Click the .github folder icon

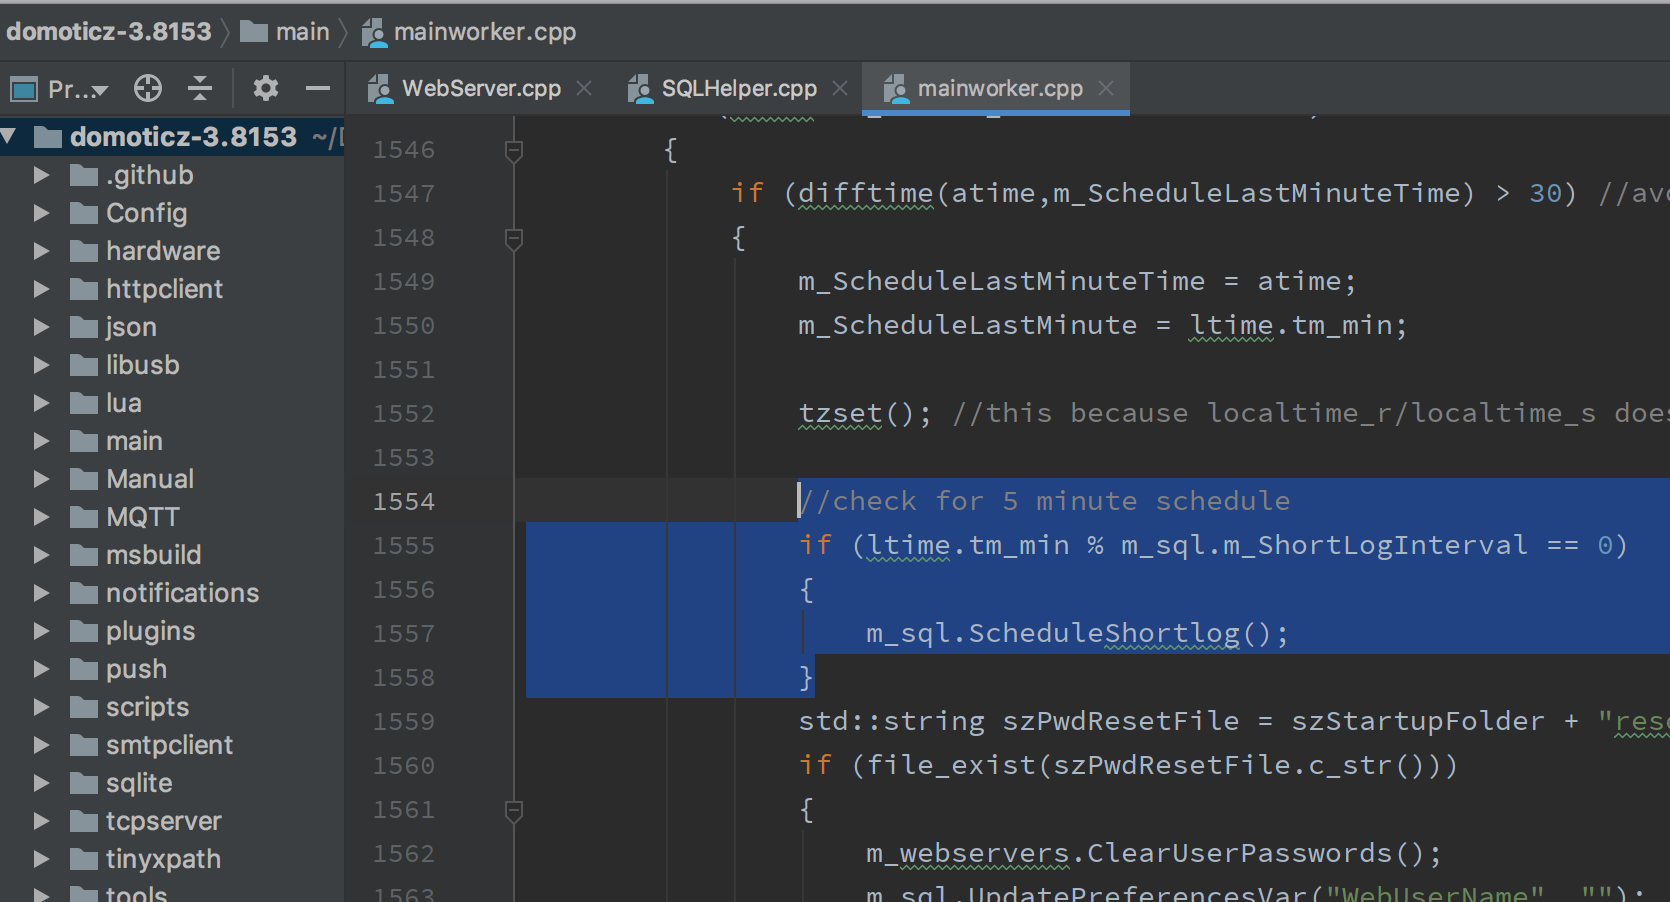pos(84,176)
